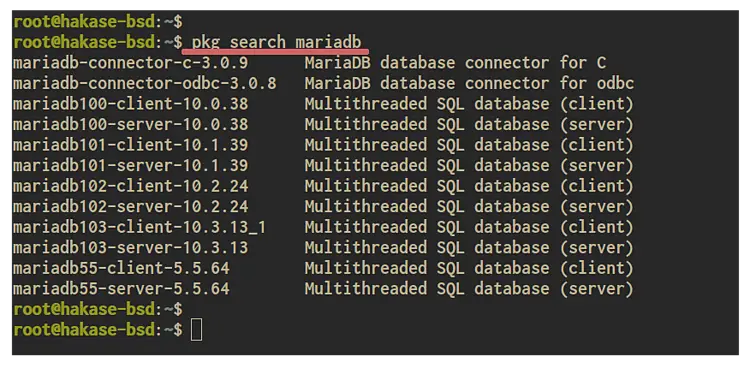The width and height of the screenshot is (750, 368).
Task: Click the last root@hakase-bsd prompt text
Action: [x=98, y=330]
